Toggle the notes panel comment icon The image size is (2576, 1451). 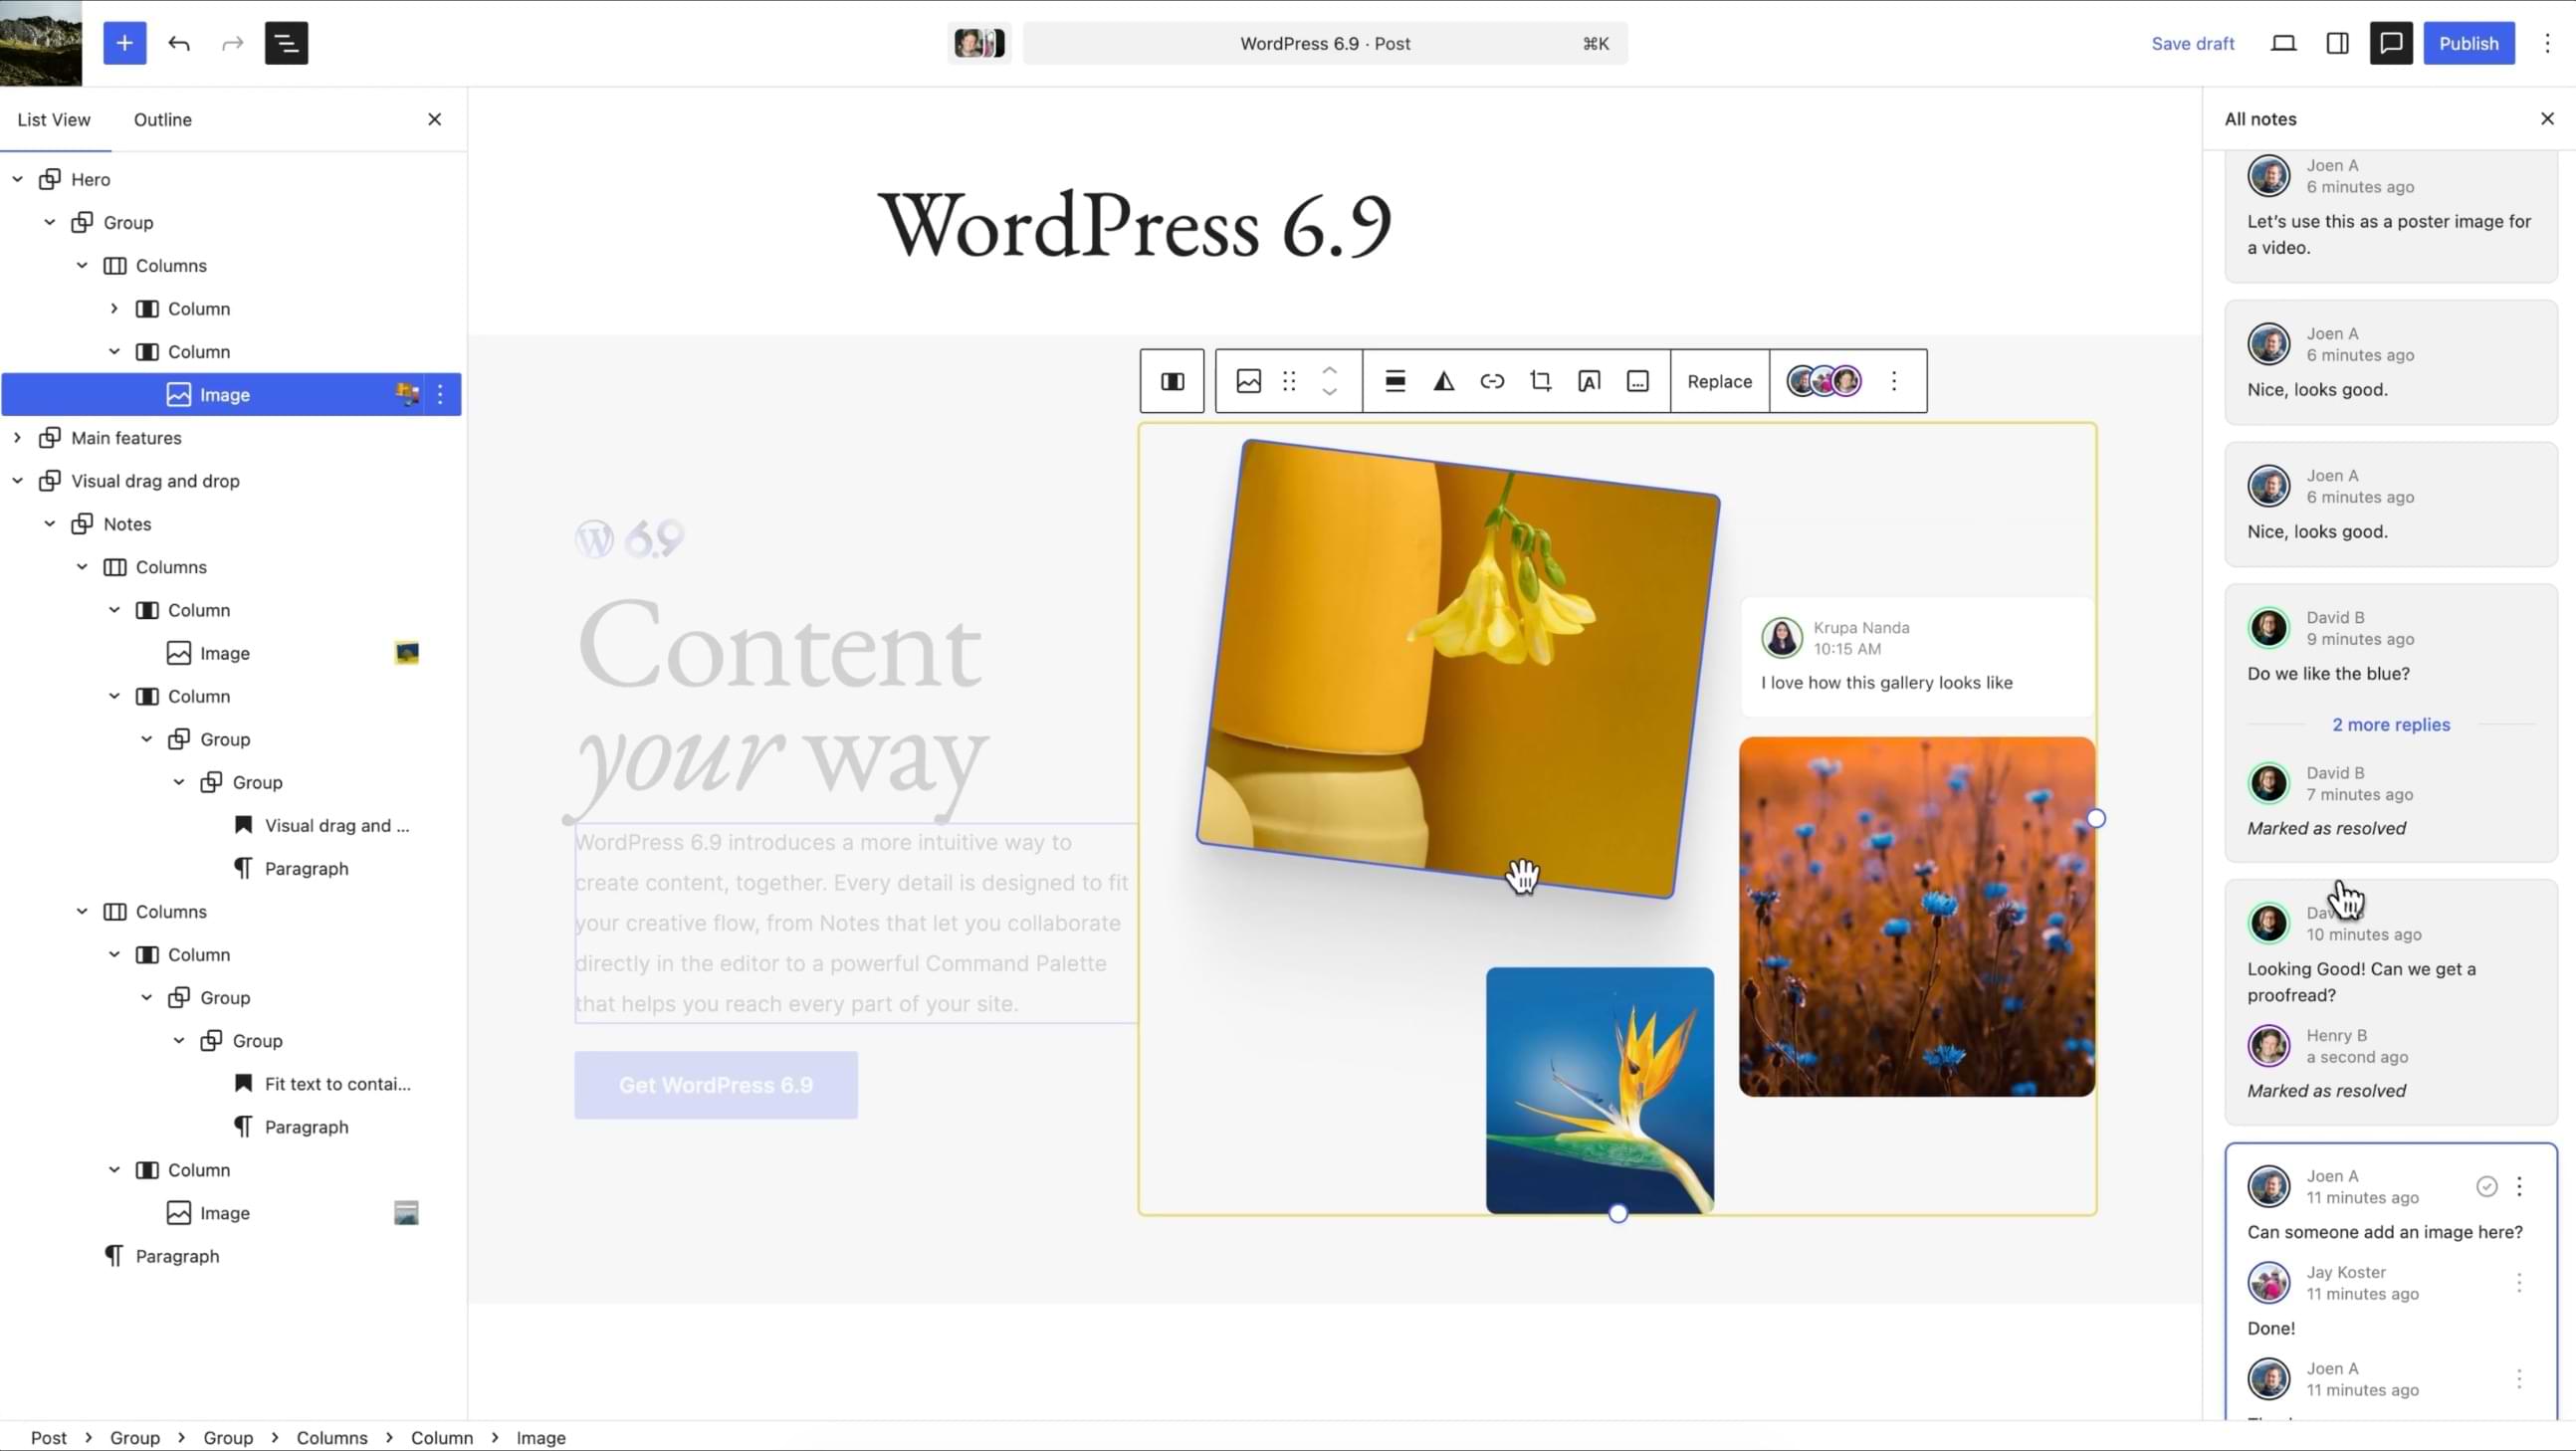click(2391, 43)
